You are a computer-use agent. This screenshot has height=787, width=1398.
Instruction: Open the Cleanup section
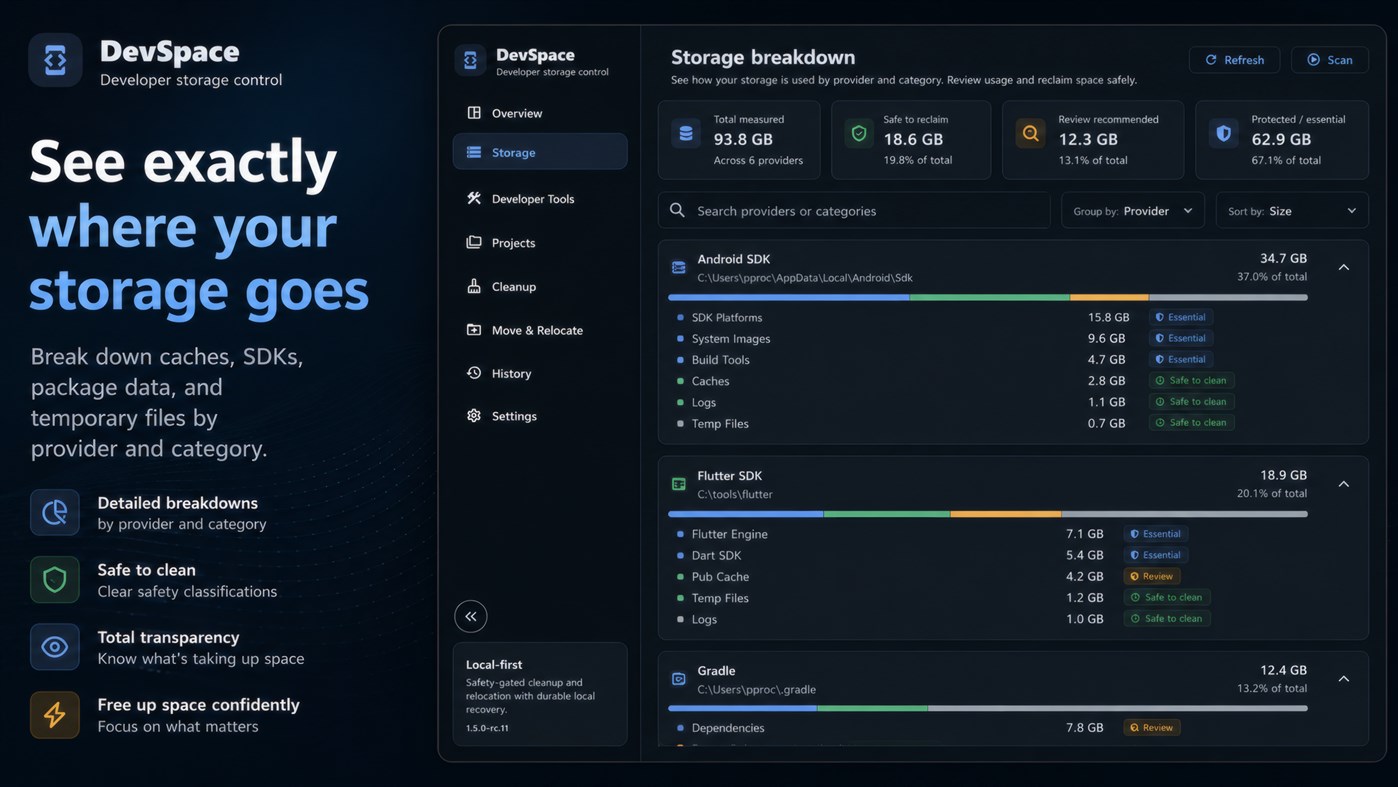pos(540,287)
